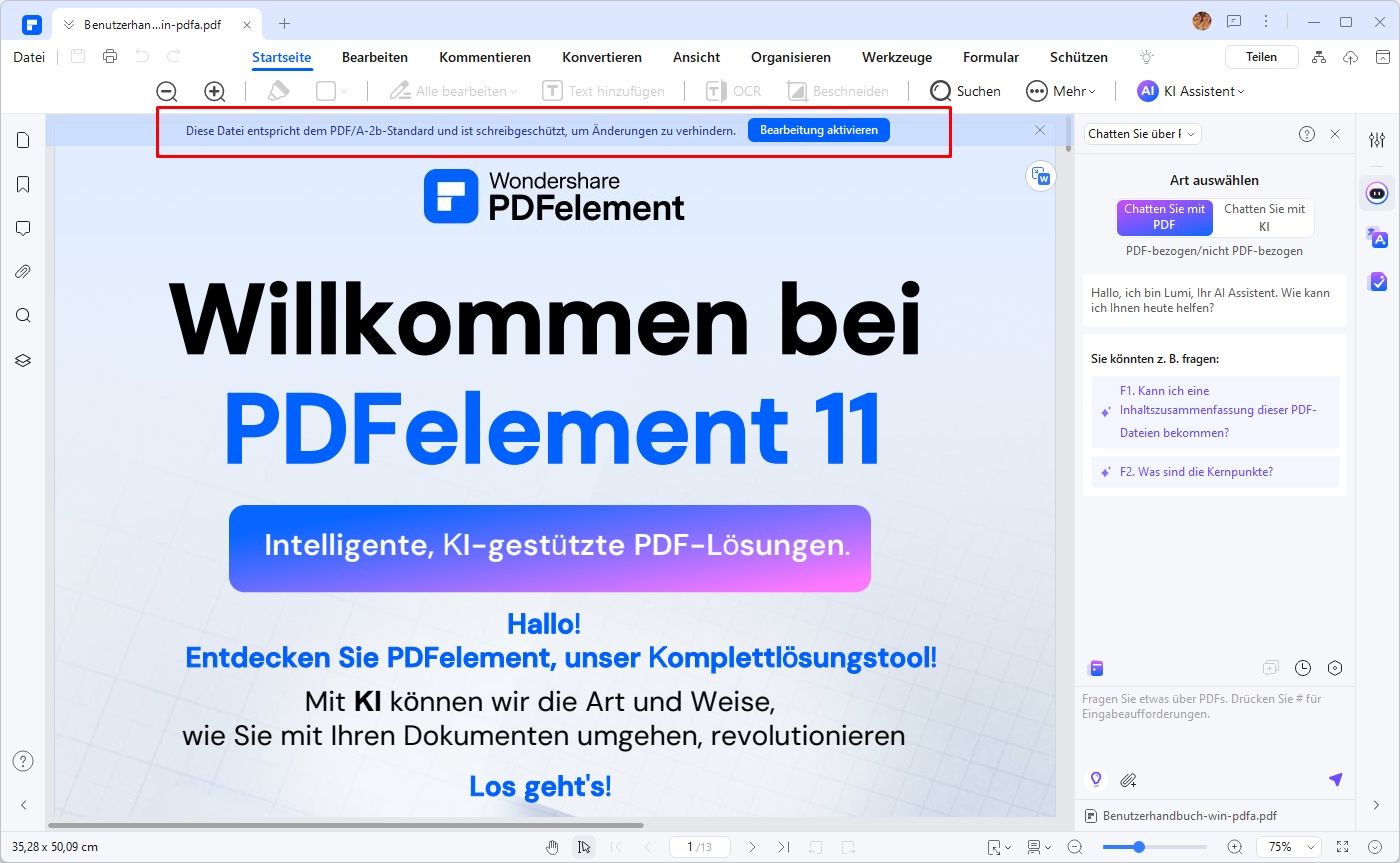Open a new tab with the plus button
Viewport: 1400px width, 863px height.
(x=285, y=23)
